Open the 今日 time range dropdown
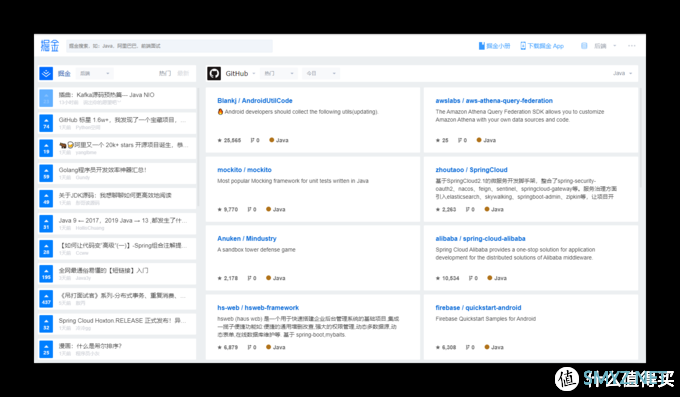Image resolution: width=680 pixels, height=397 pixels. point(321,73)
